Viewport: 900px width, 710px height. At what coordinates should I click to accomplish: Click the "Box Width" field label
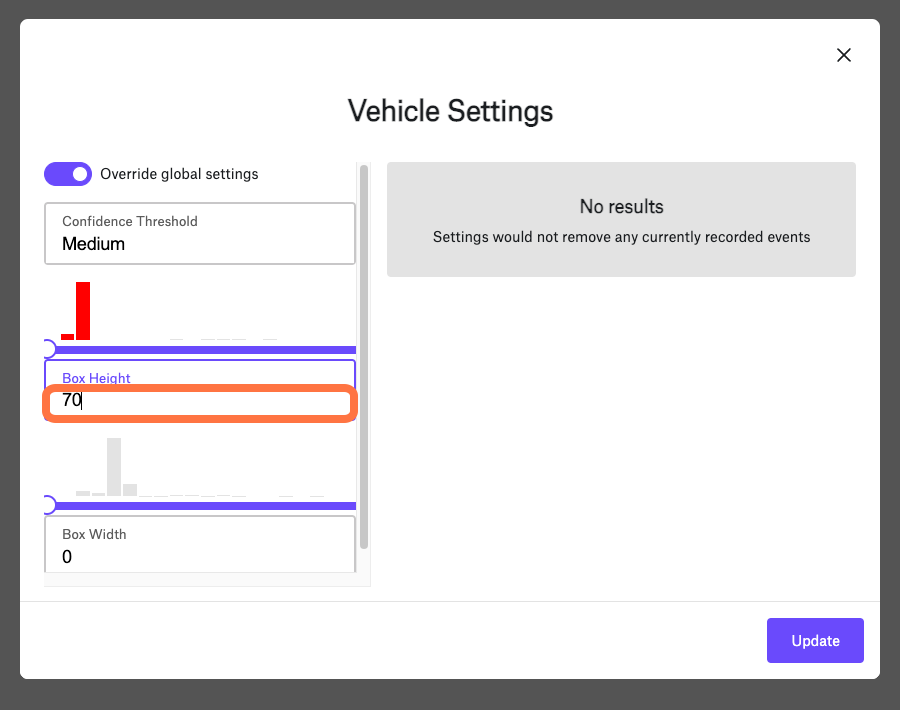point(94,534)
